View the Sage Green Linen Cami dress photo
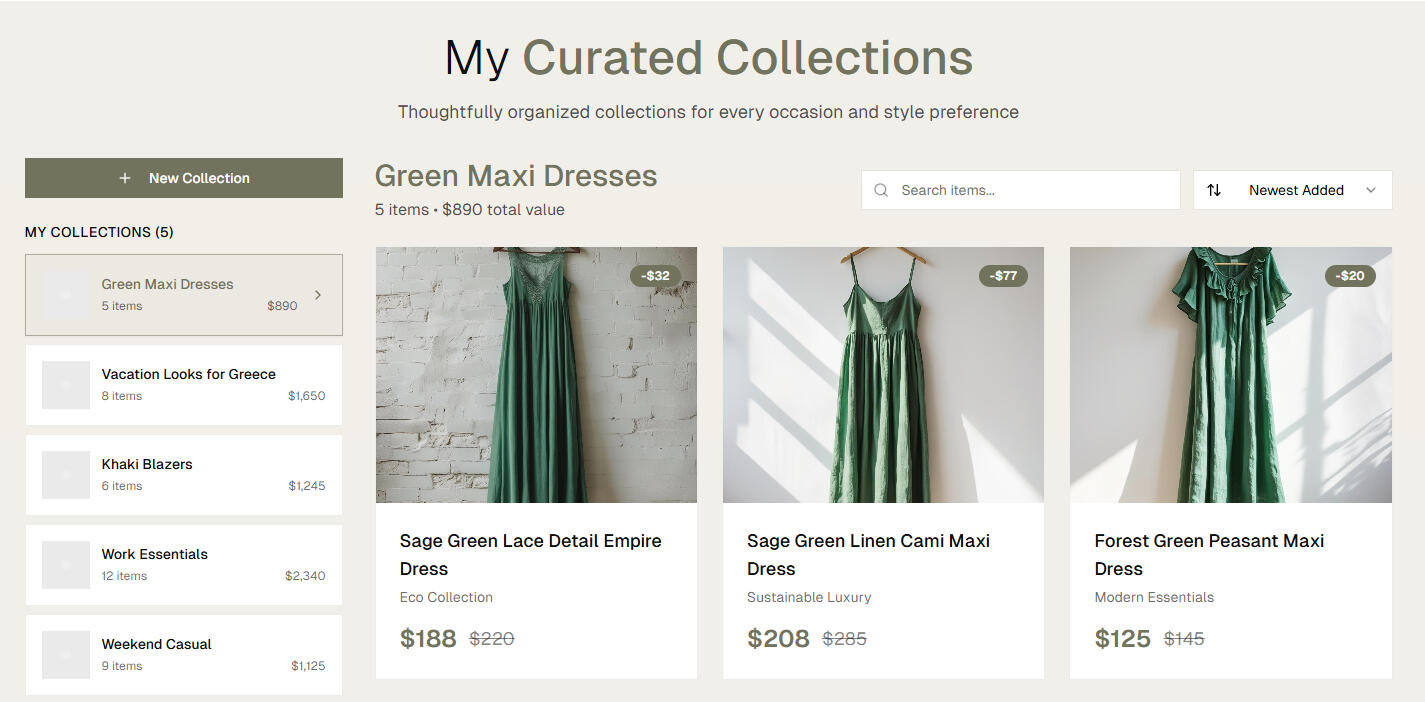 coord(883,375)
